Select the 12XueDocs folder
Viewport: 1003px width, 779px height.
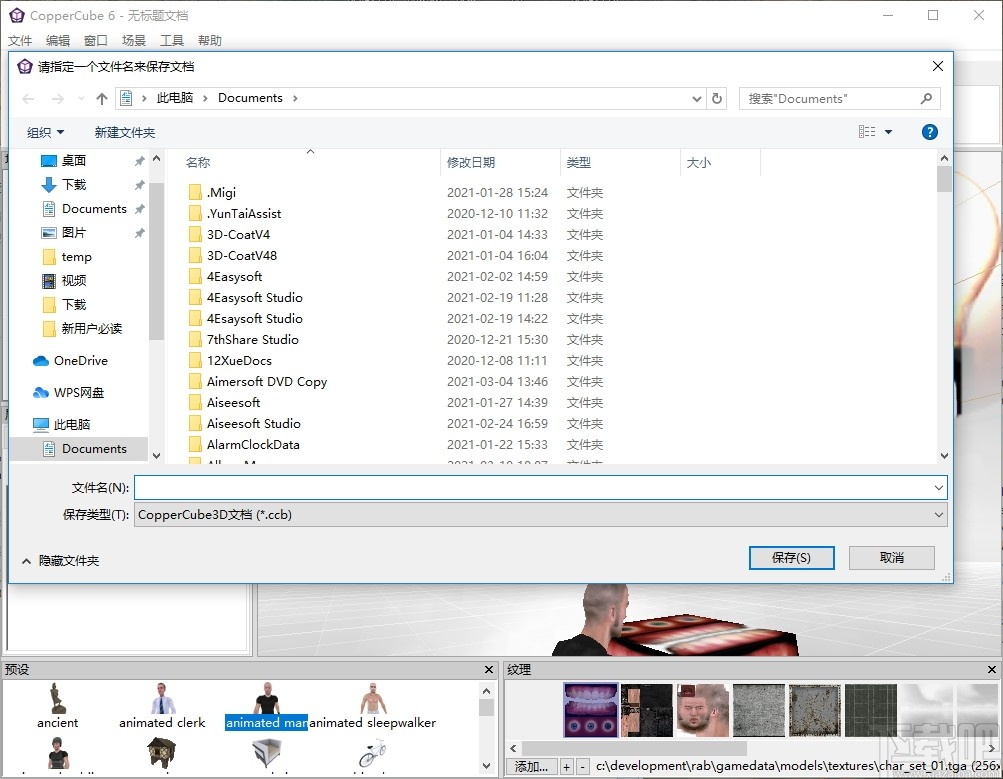click(239, 361)
